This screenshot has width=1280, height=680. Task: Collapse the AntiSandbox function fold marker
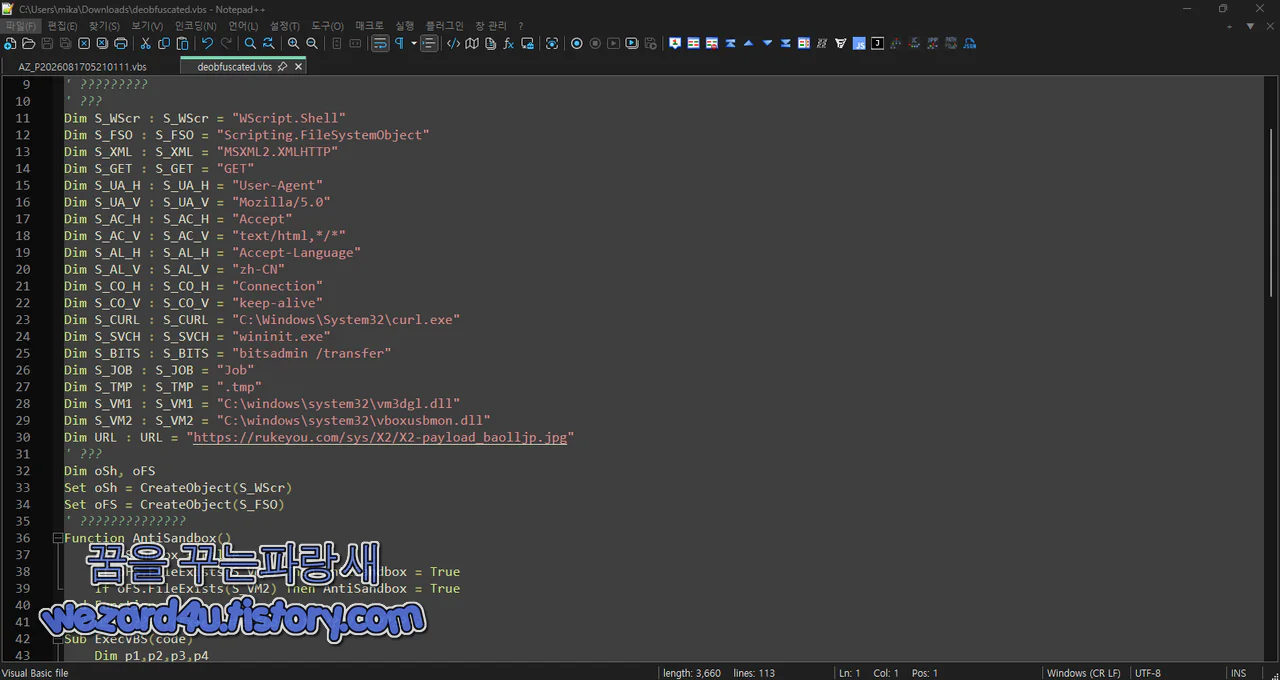click(x=57, y=538)
